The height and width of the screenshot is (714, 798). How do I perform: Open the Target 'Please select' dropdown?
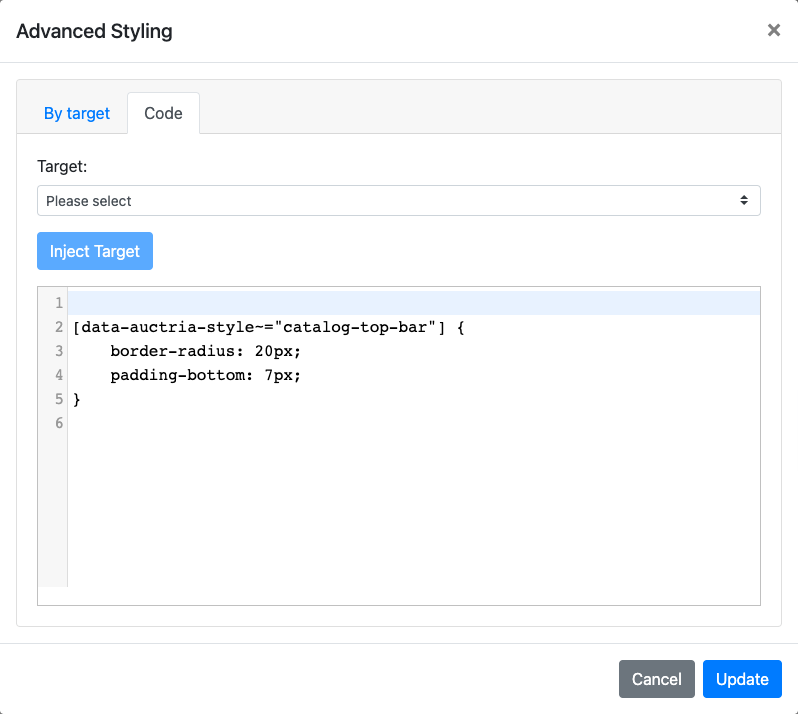click(x=398, y=201)
